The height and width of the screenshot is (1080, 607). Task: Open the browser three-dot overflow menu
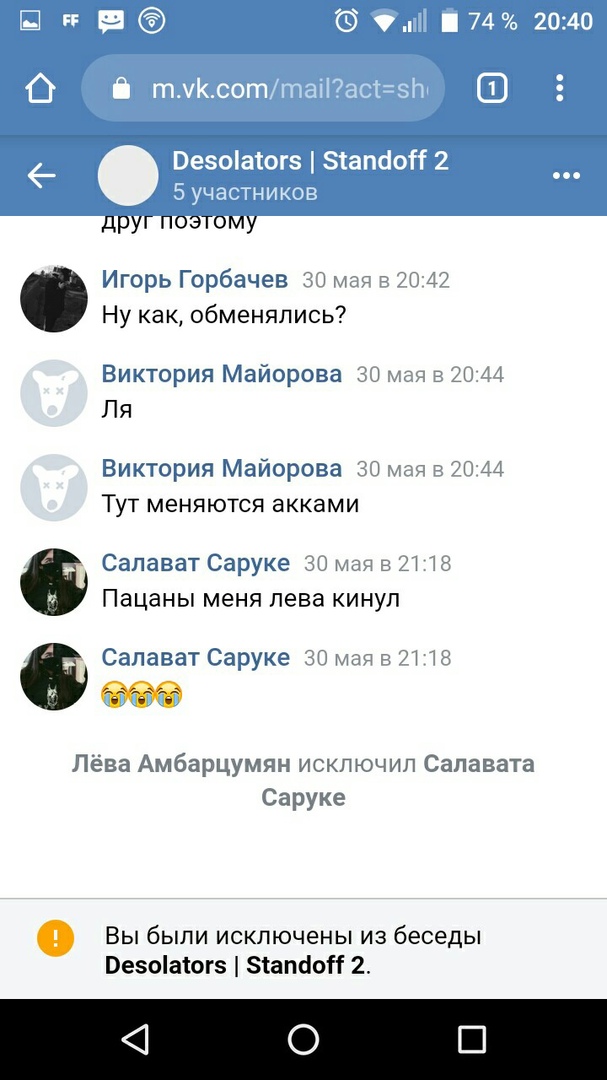[x=559, y=89]
